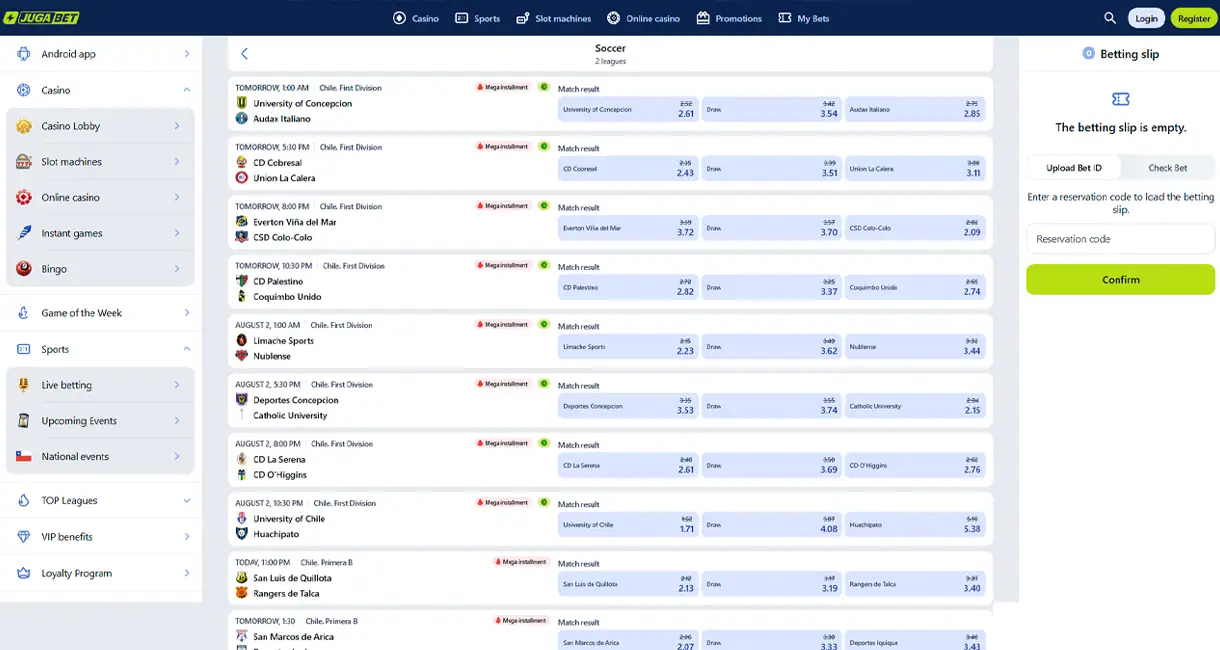Viewport: 1220px width, 650px height.
Task: Click the Everton Viña del Mar team name
Action: (295, 222)
